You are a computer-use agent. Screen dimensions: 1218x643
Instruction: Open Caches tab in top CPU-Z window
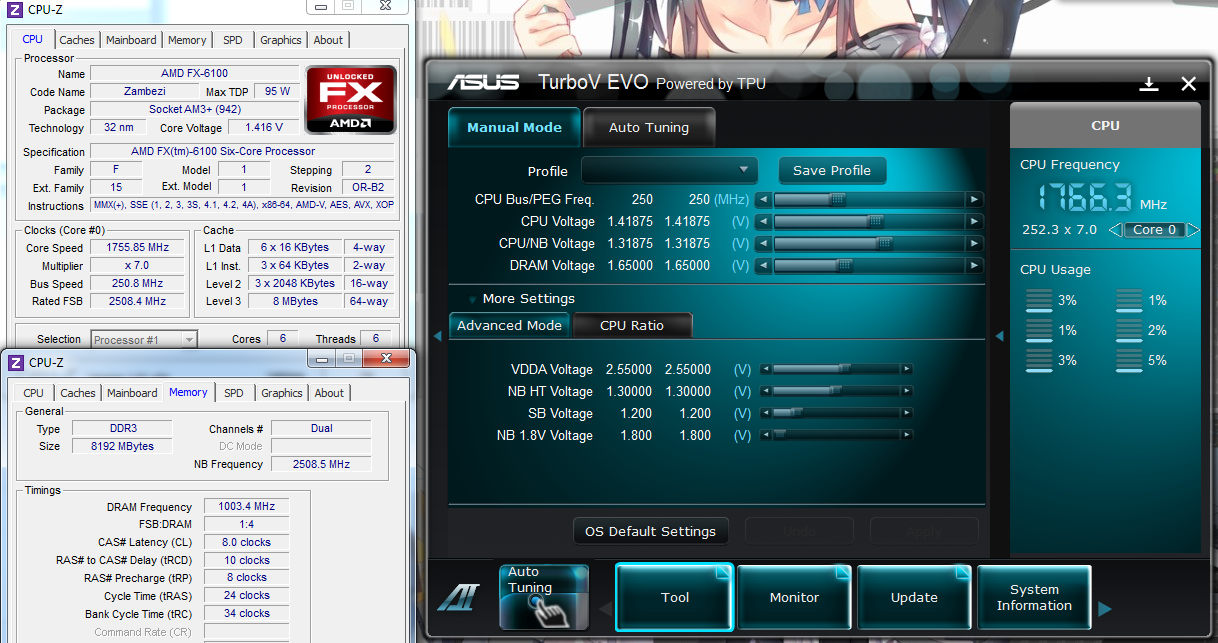(77, 40)
